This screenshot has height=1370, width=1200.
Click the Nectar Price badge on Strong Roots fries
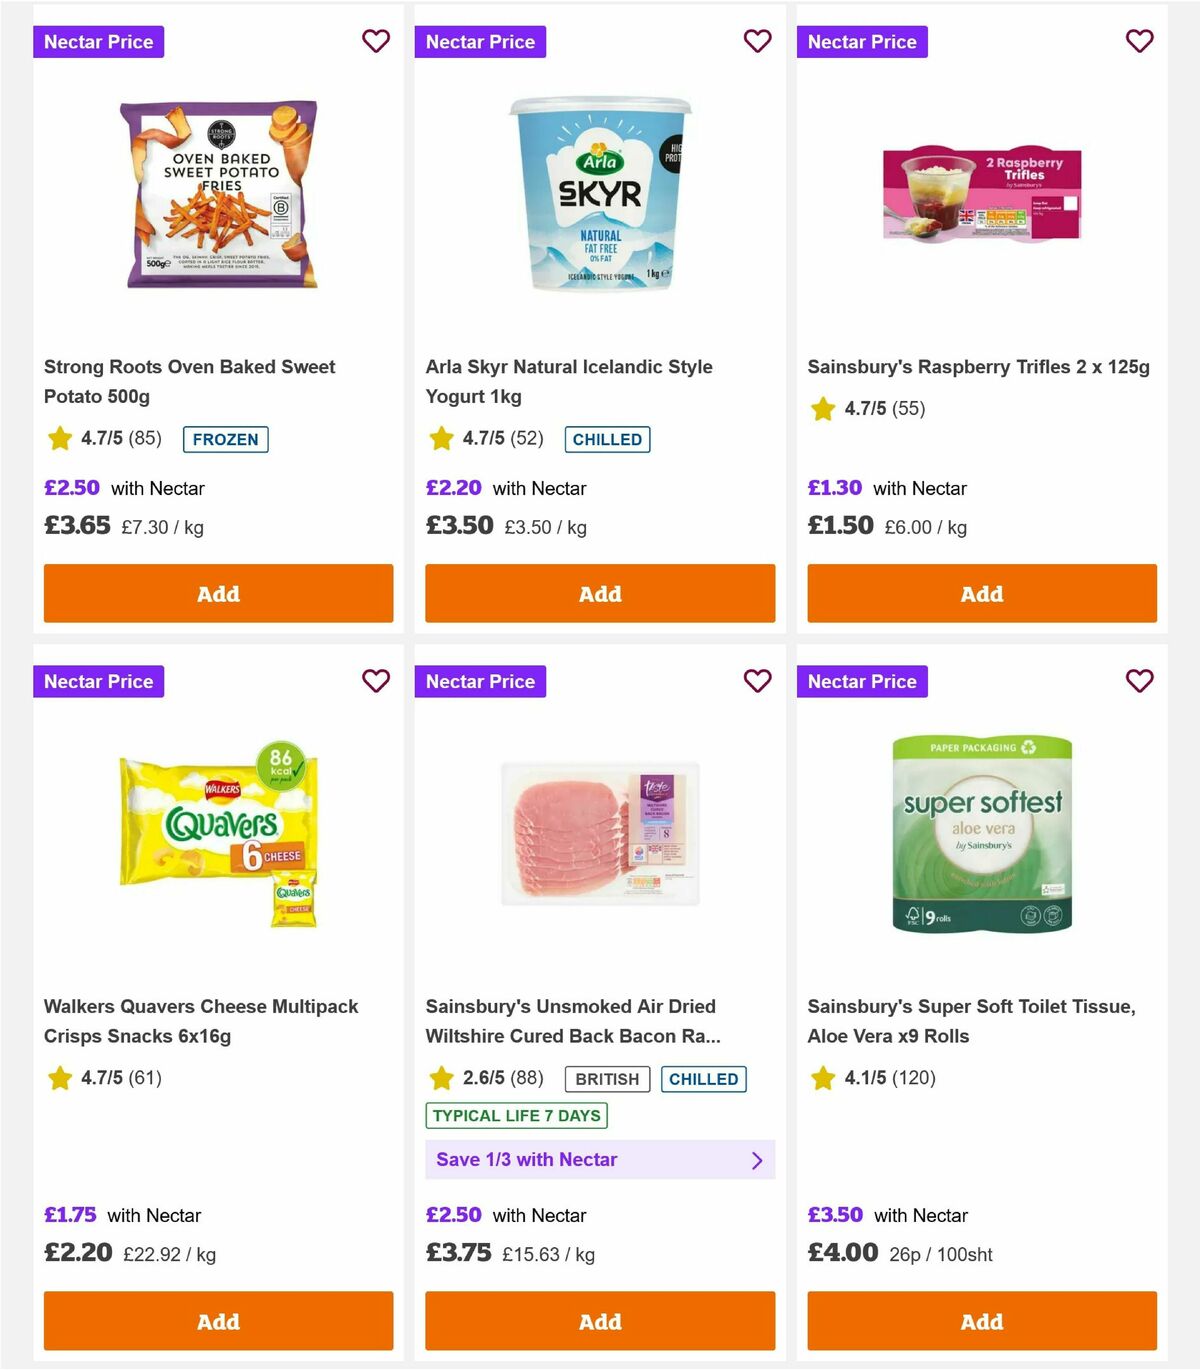(98, 41)
